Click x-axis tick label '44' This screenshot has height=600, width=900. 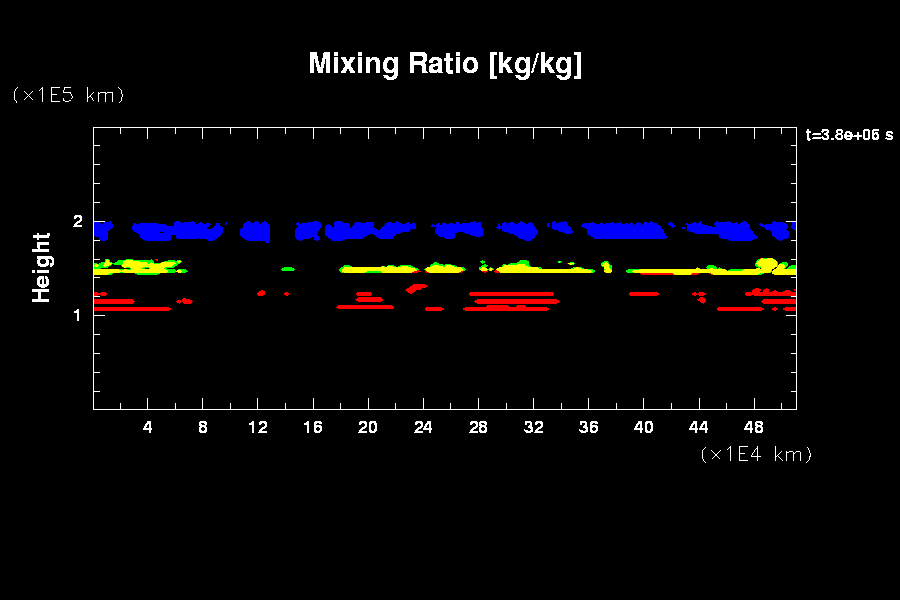(698, 427)
